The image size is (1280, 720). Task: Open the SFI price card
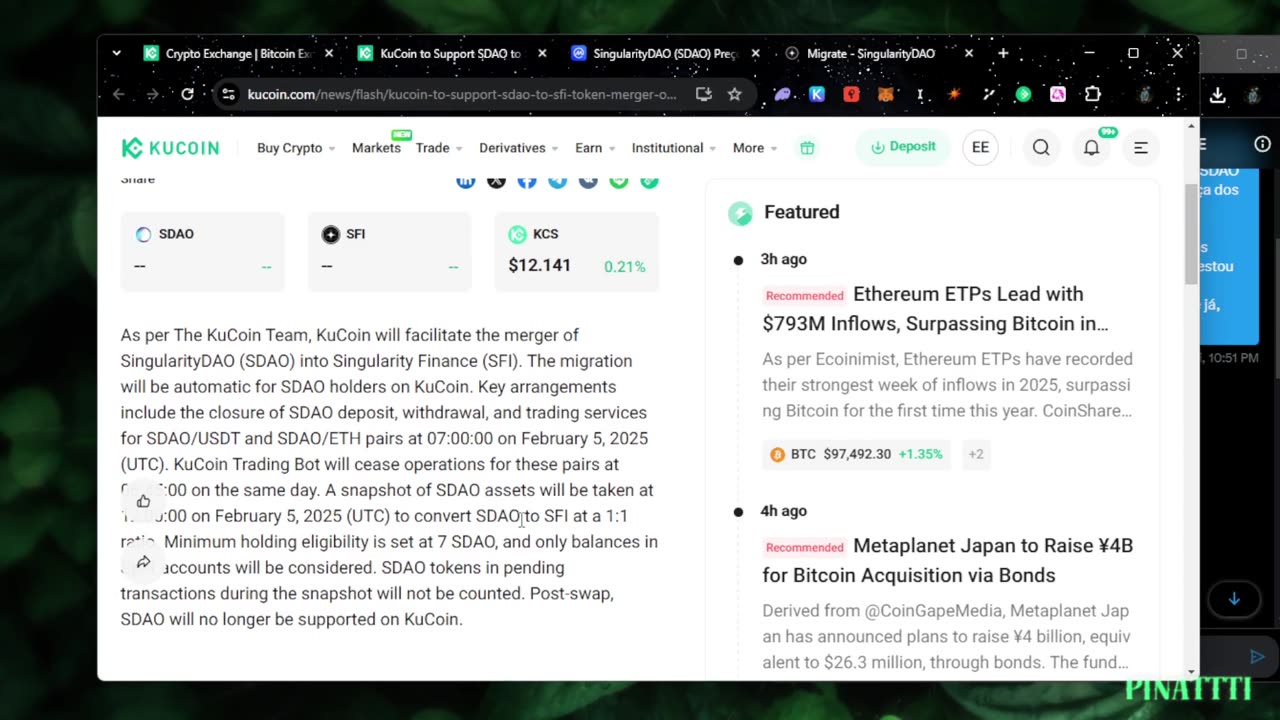coord(390,251)
